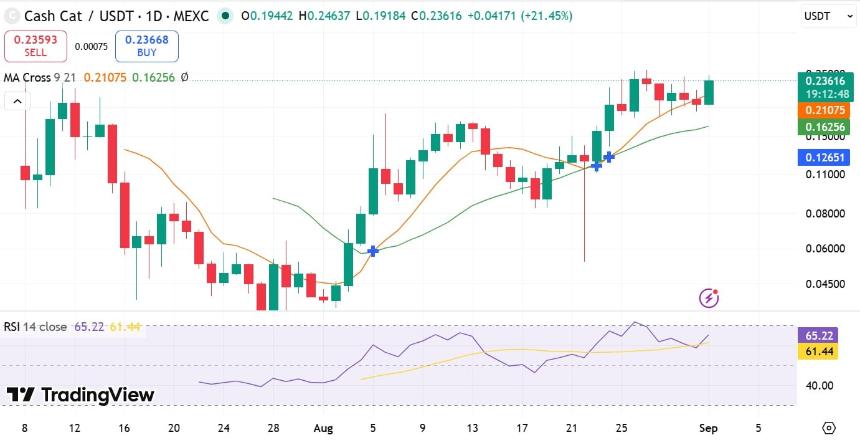Click the Ø symbol after MA Cross values
Image resolution: width=860 pixels, height=440 pixels.
coord(184,78)
